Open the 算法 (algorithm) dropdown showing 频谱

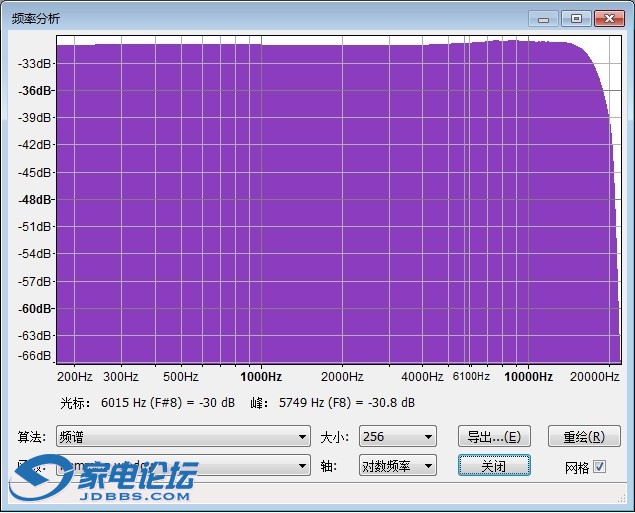point(183,436)
